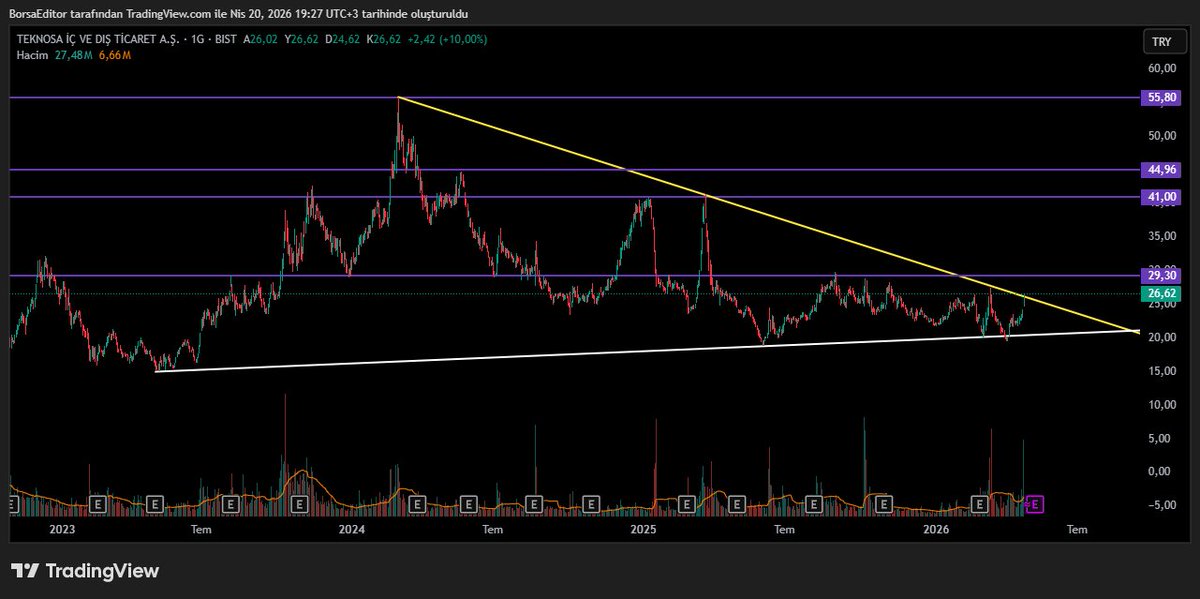This screenshot has height=599, width=1200.
Task: Click the -5,00 price axis label
Action: point(1162,505)
